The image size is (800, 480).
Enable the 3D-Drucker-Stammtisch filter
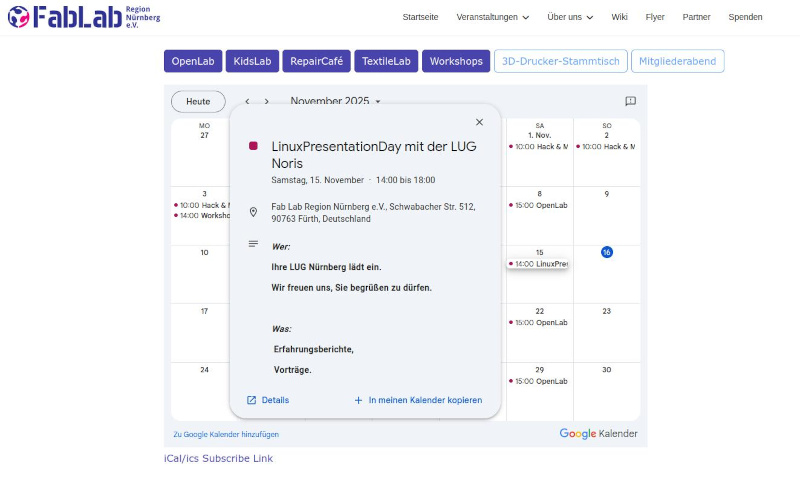click(x=561, y=61)
